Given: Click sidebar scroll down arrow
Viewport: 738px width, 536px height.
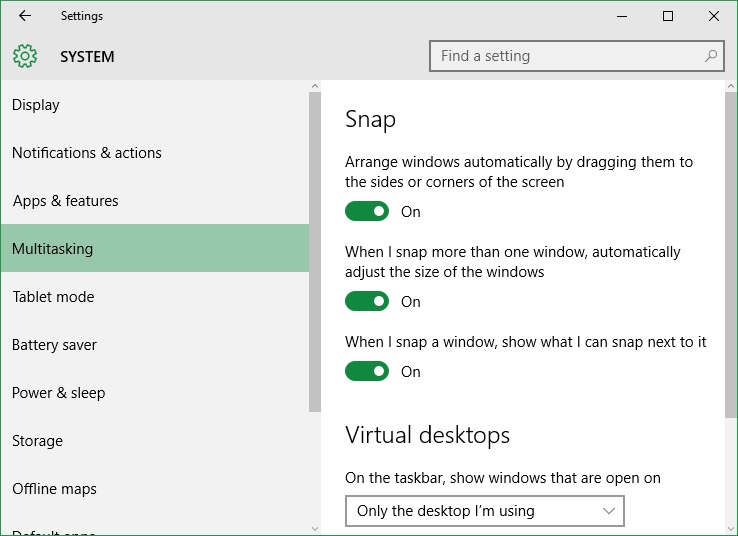Looking at the screenshot, I should [x=315, y=529].
